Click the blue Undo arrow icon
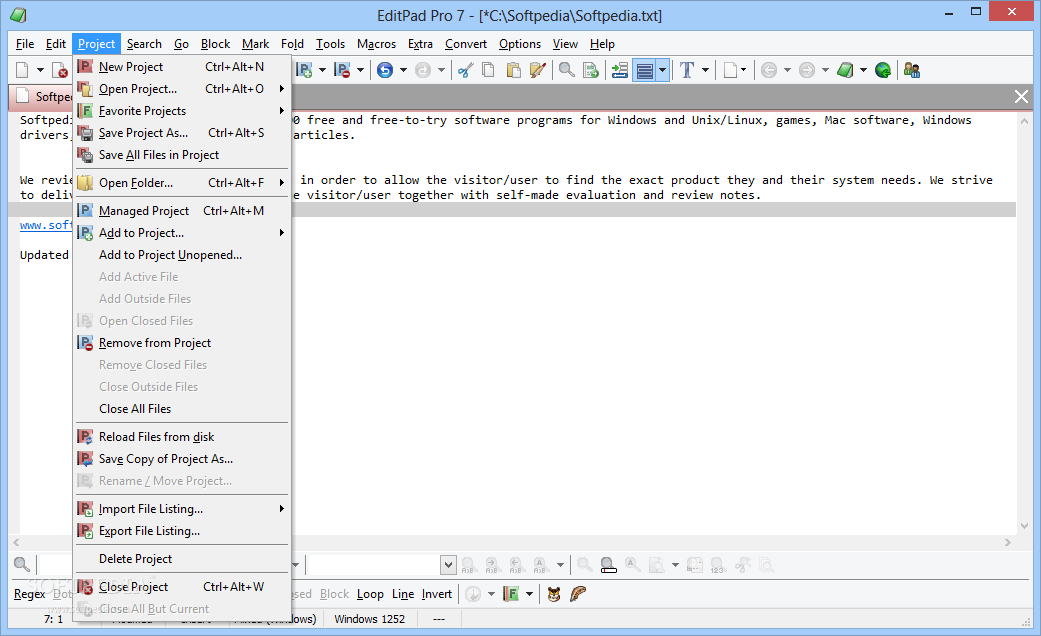The image size is (1041, 636). click(x=384, y=70)
